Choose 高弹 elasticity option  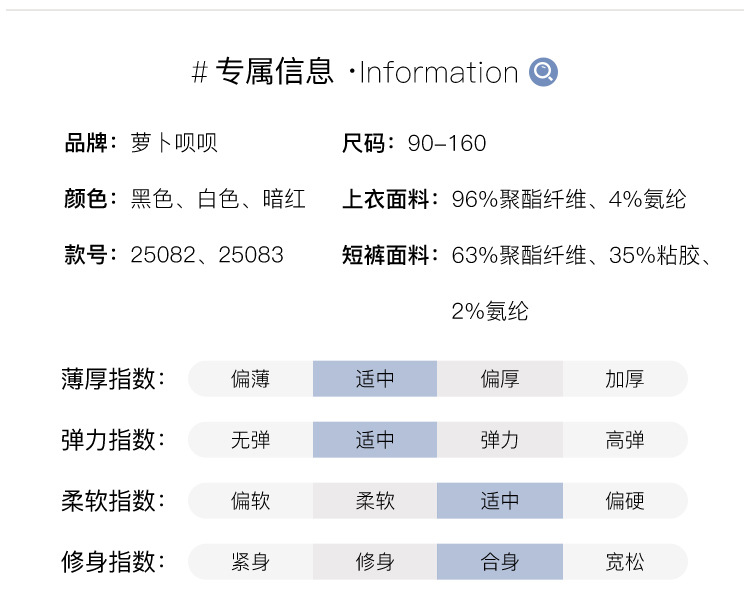[x=625, y=440]
